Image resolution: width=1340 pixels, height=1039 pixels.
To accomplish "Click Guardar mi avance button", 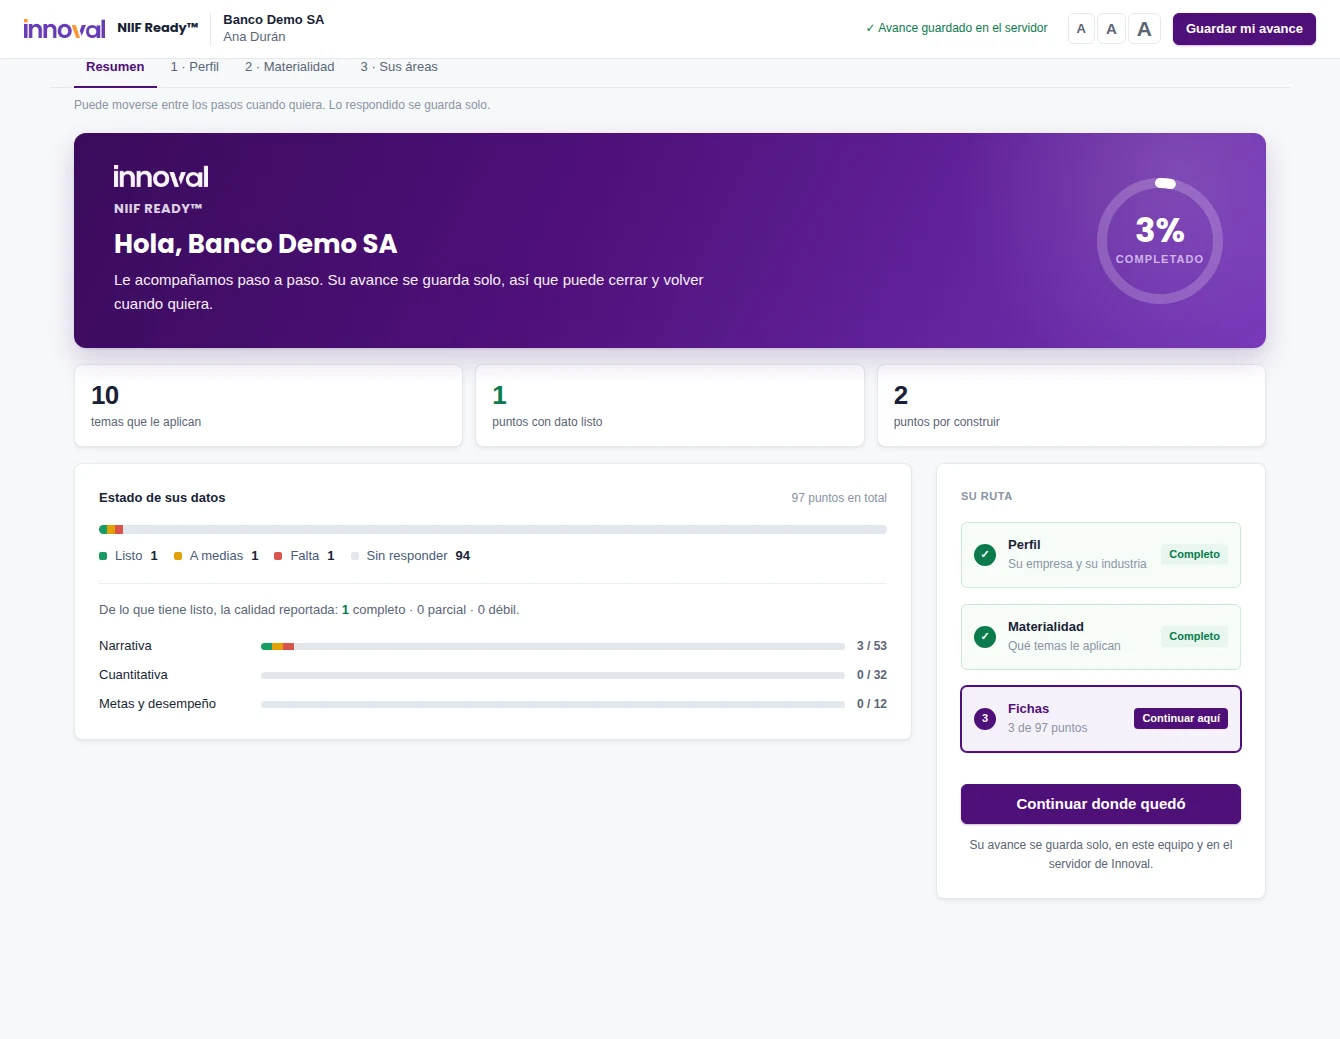I will click(x=1244, y=29).
